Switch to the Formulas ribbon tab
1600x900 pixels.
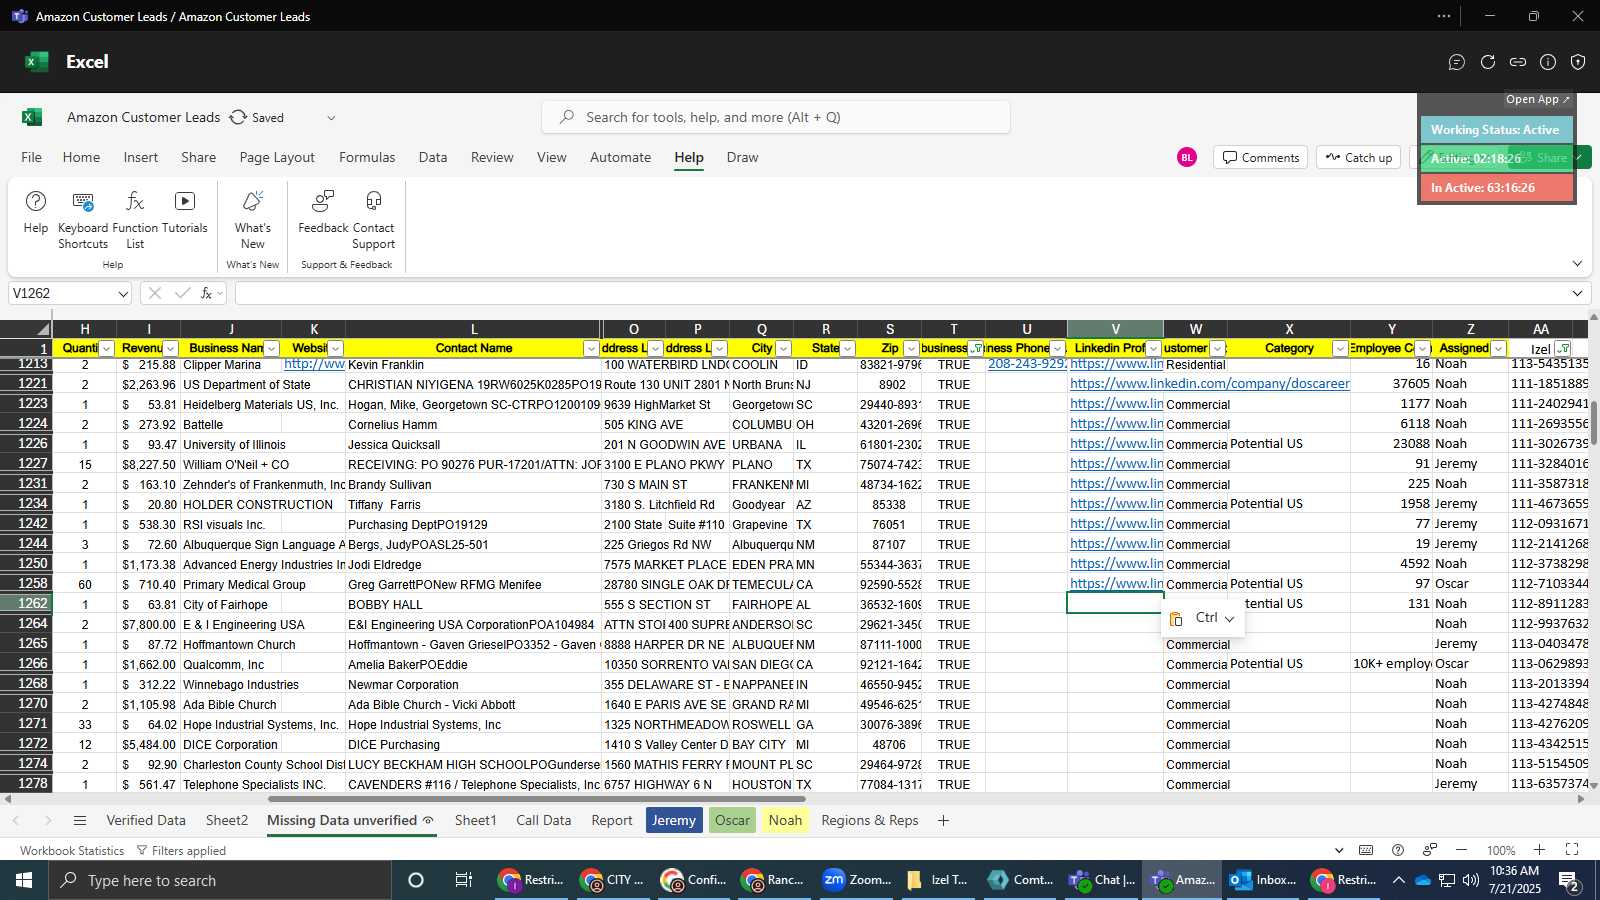[367, 157]
